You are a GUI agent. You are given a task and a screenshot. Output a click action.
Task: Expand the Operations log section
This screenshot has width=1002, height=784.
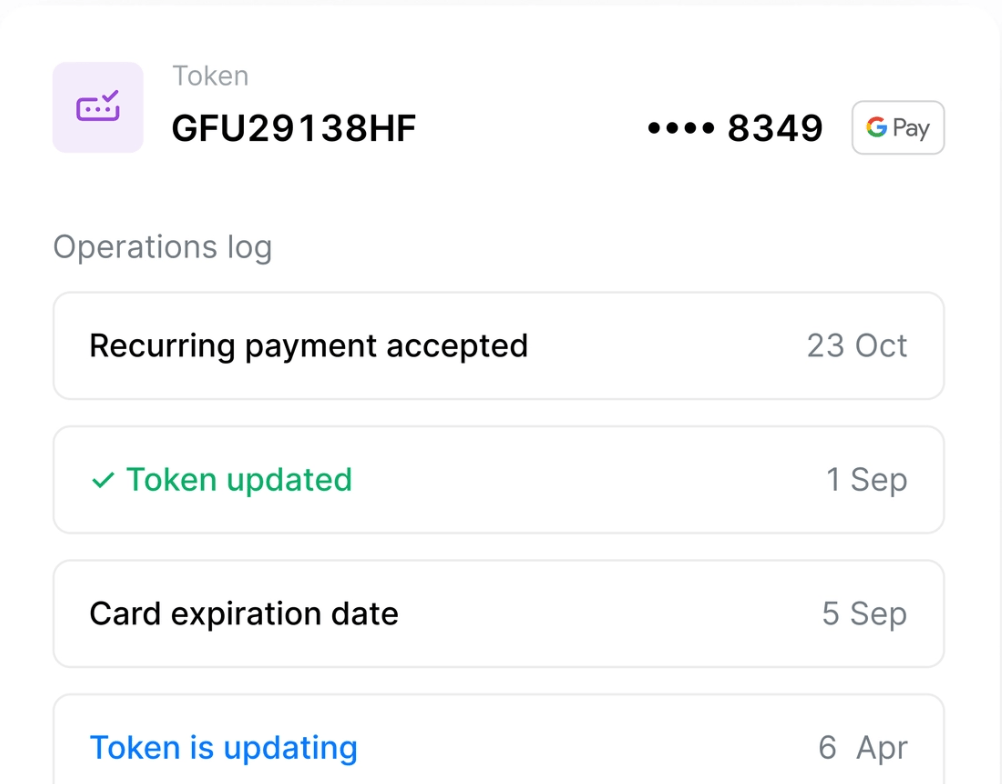(162, 247)
